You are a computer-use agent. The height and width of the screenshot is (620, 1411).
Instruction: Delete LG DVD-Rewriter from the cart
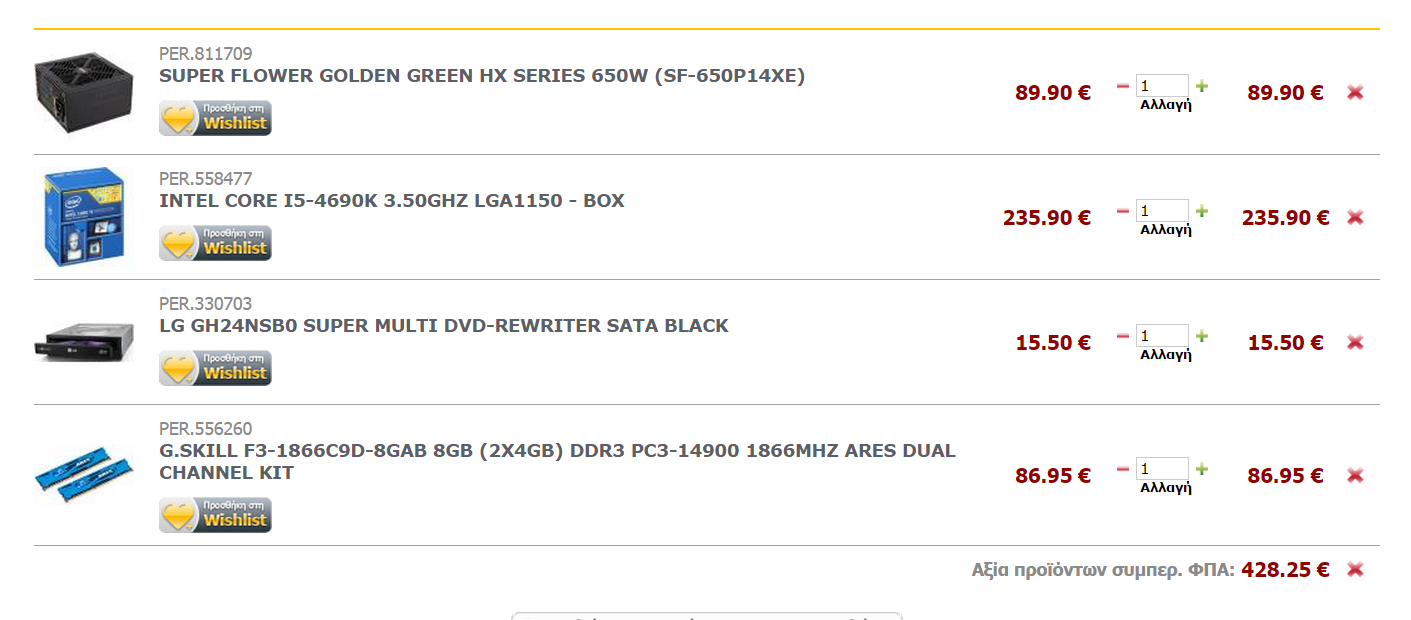[x=1355, y=342]
